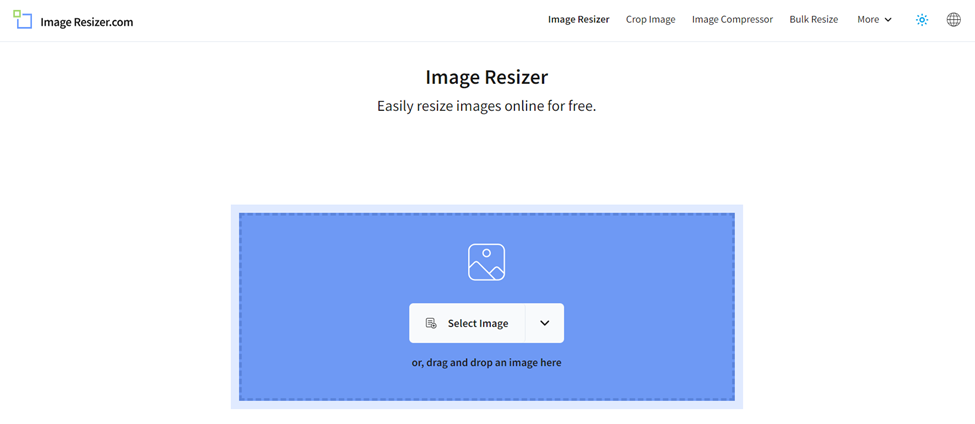Toggle the light/dark theme sun icon
This screenshot has width=975, height=424.
(x=922, y=20)
